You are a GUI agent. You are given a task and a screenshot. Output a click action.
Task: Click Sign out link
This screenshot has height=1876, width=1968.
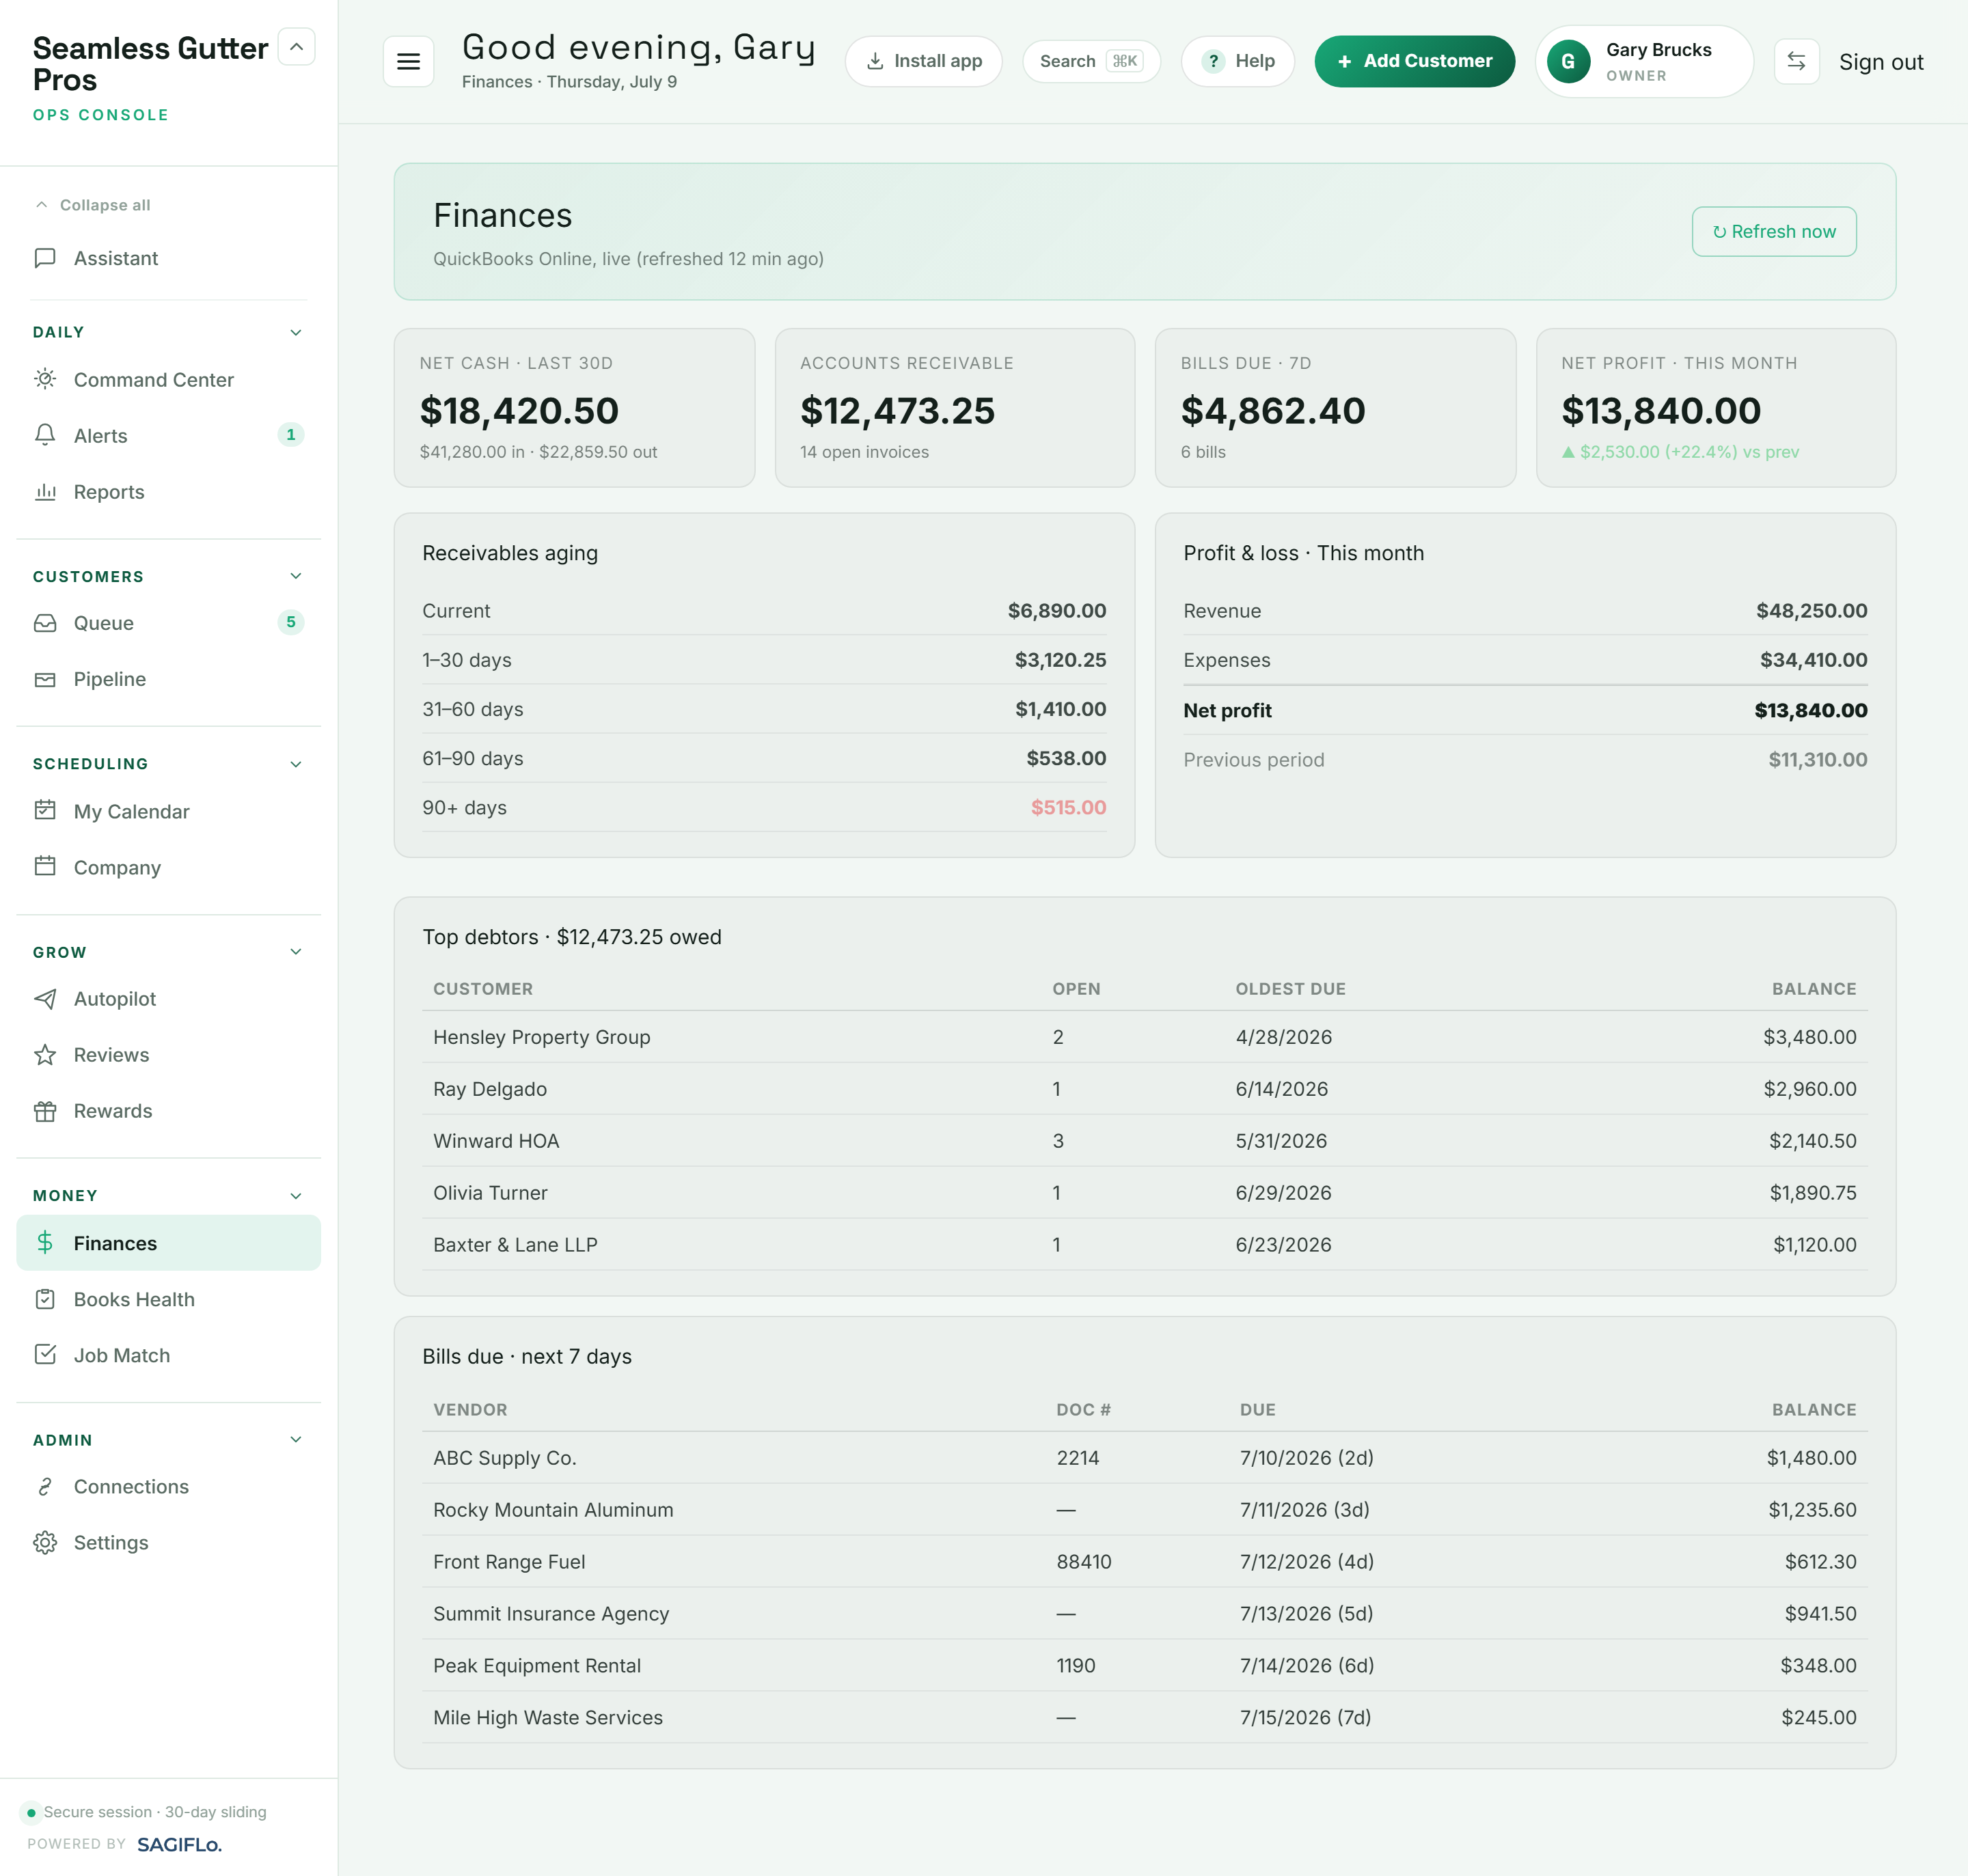coord(1881,62)
